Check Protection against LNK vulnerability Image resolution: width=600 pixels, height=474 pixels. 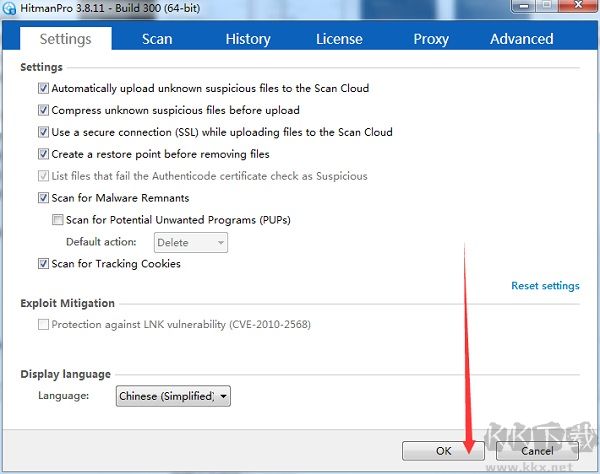[43, 324]
